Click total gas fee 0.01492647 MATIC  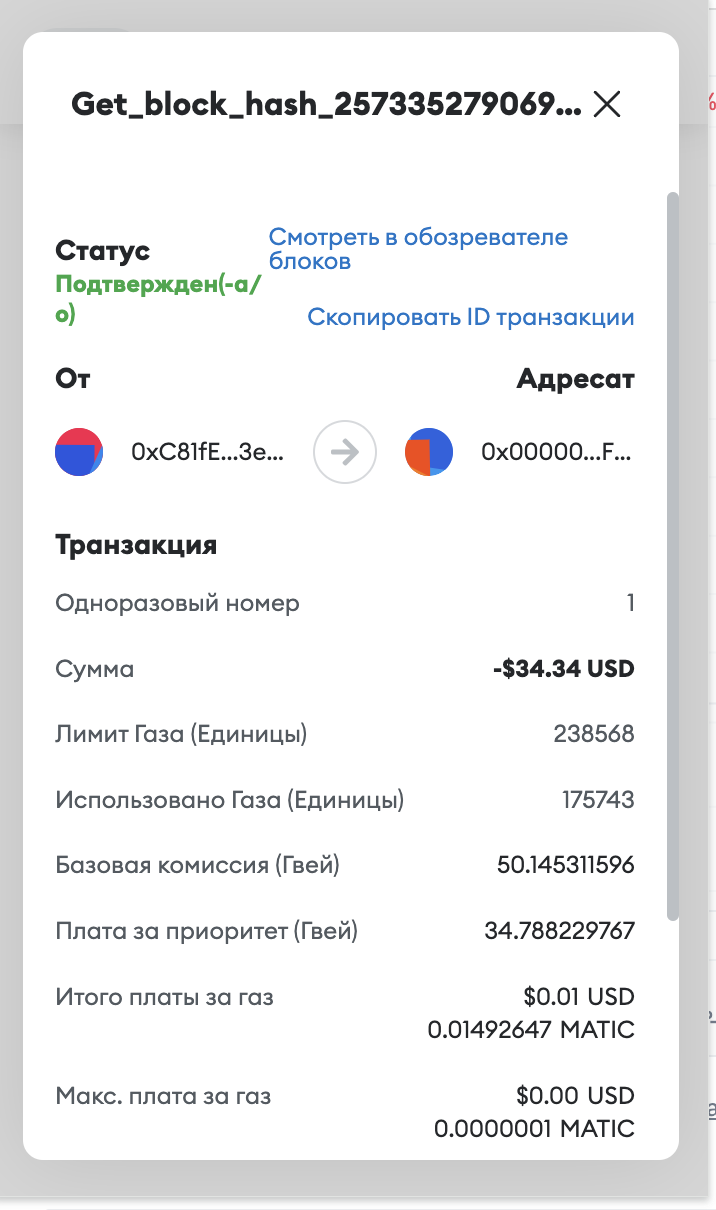(531, 1030)
